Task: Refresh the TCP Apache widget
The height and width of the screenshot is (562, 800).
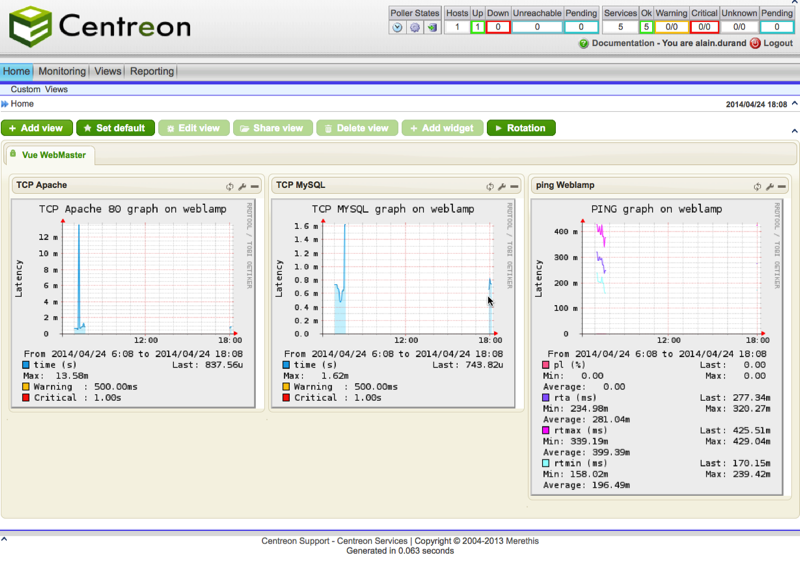Action: click(230, 186)
